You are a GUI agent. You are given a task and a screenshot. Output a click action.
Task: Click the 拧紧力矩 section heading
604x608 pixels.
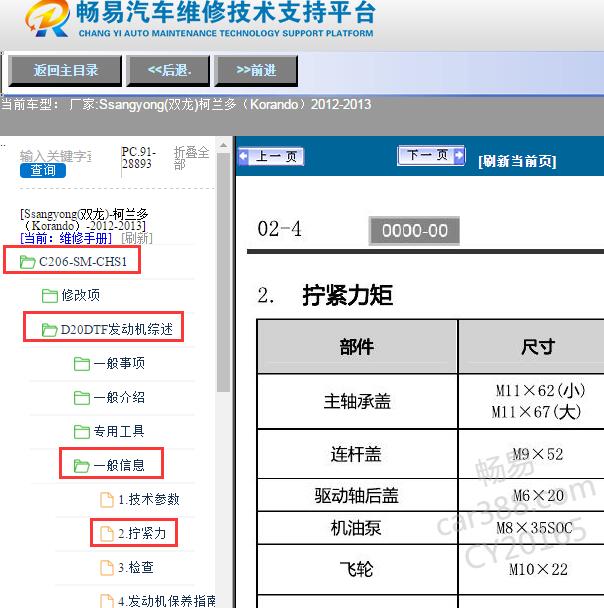click(x=348, y=295)
